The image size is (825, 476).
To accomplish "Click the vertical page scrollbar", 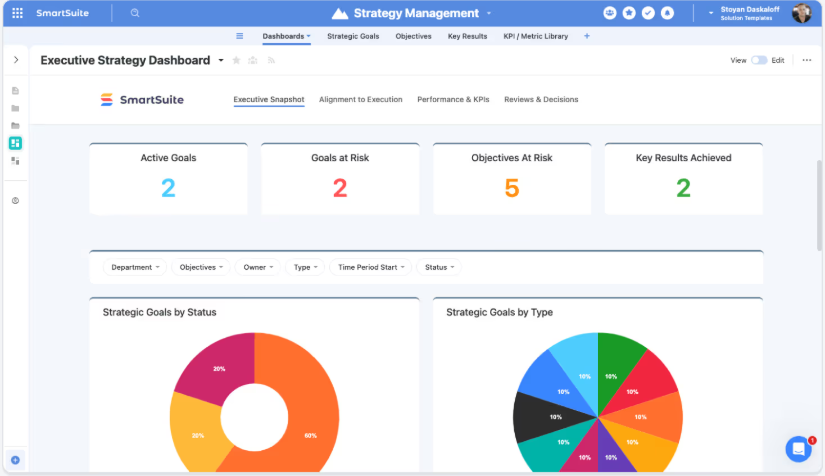I will (x=819, y=205).
